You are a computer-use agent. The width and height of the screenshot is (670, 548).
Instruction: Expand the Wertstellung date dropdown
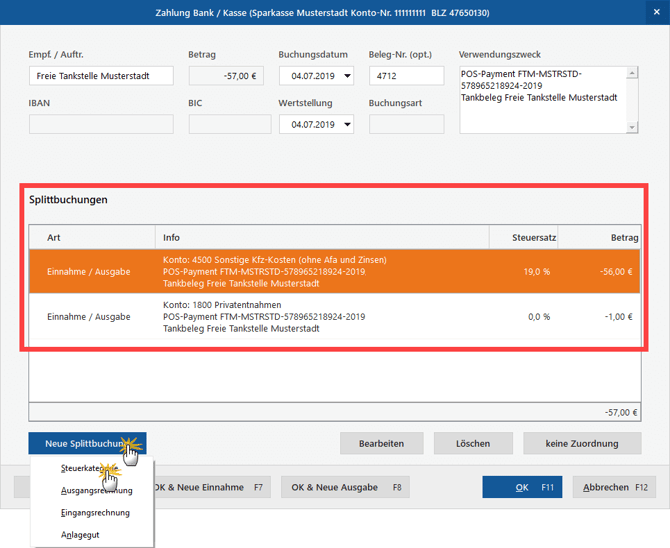pyautogui.click(x=347, y=125)
